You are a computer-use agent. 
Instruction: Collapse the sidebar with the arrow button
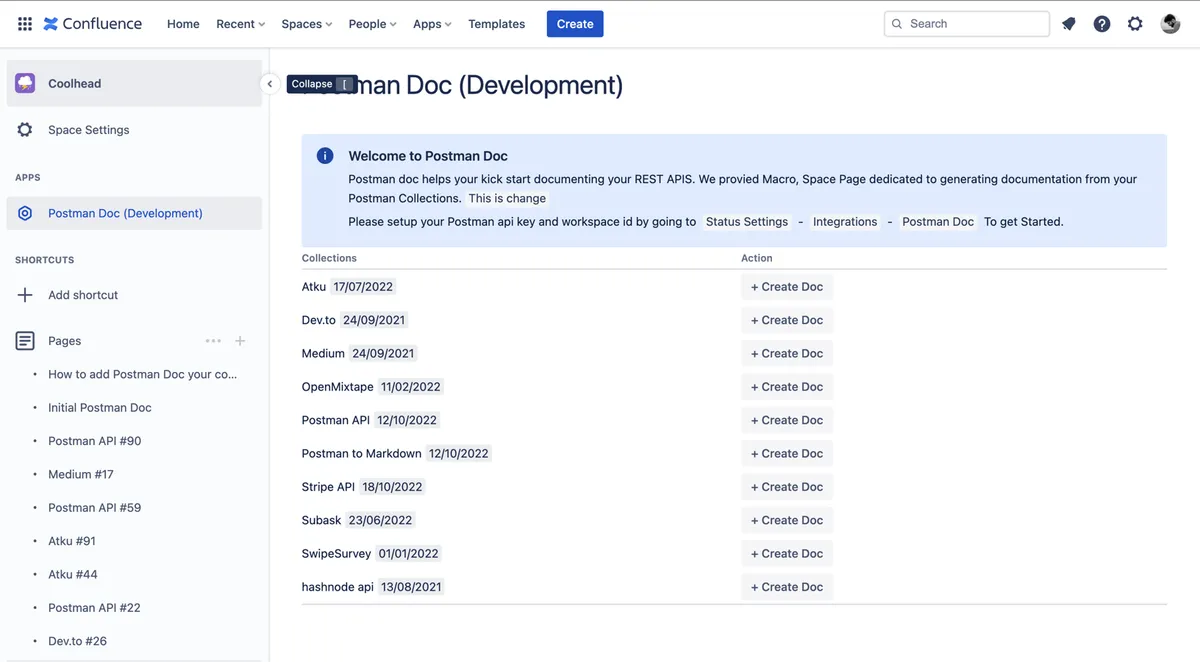(x=269, y=84)
